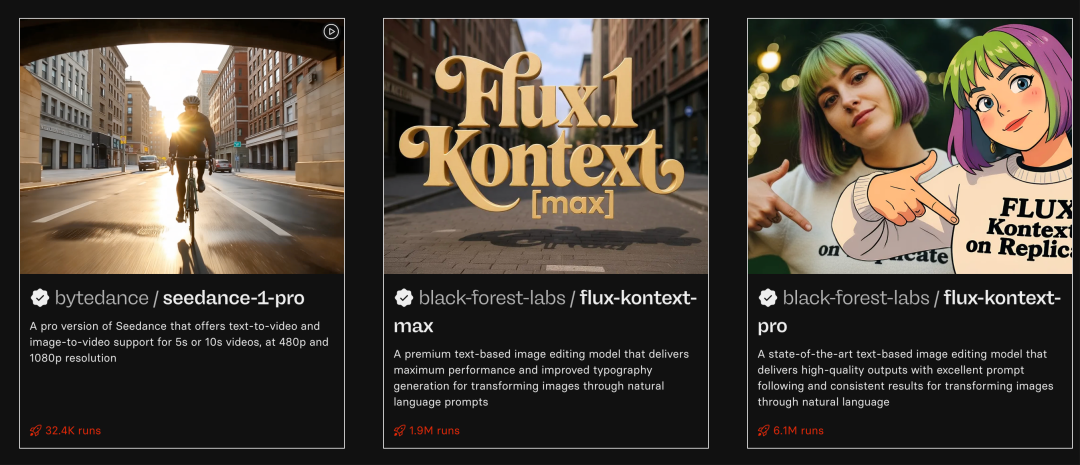The height and width of the screenshot is (465, 1080).
Task: Click the play icon on the cyclist video thumbnail
Action: (x=331, y=32)
